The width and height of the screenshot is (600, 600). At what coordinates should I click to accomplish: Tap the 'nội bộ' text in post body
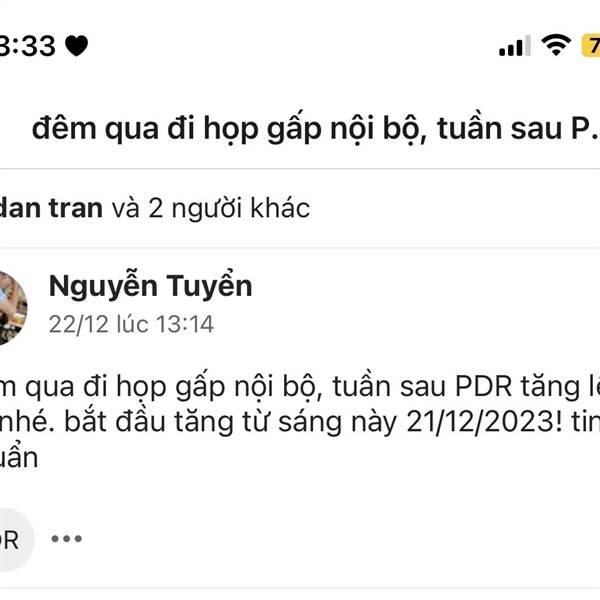(276, 387)
